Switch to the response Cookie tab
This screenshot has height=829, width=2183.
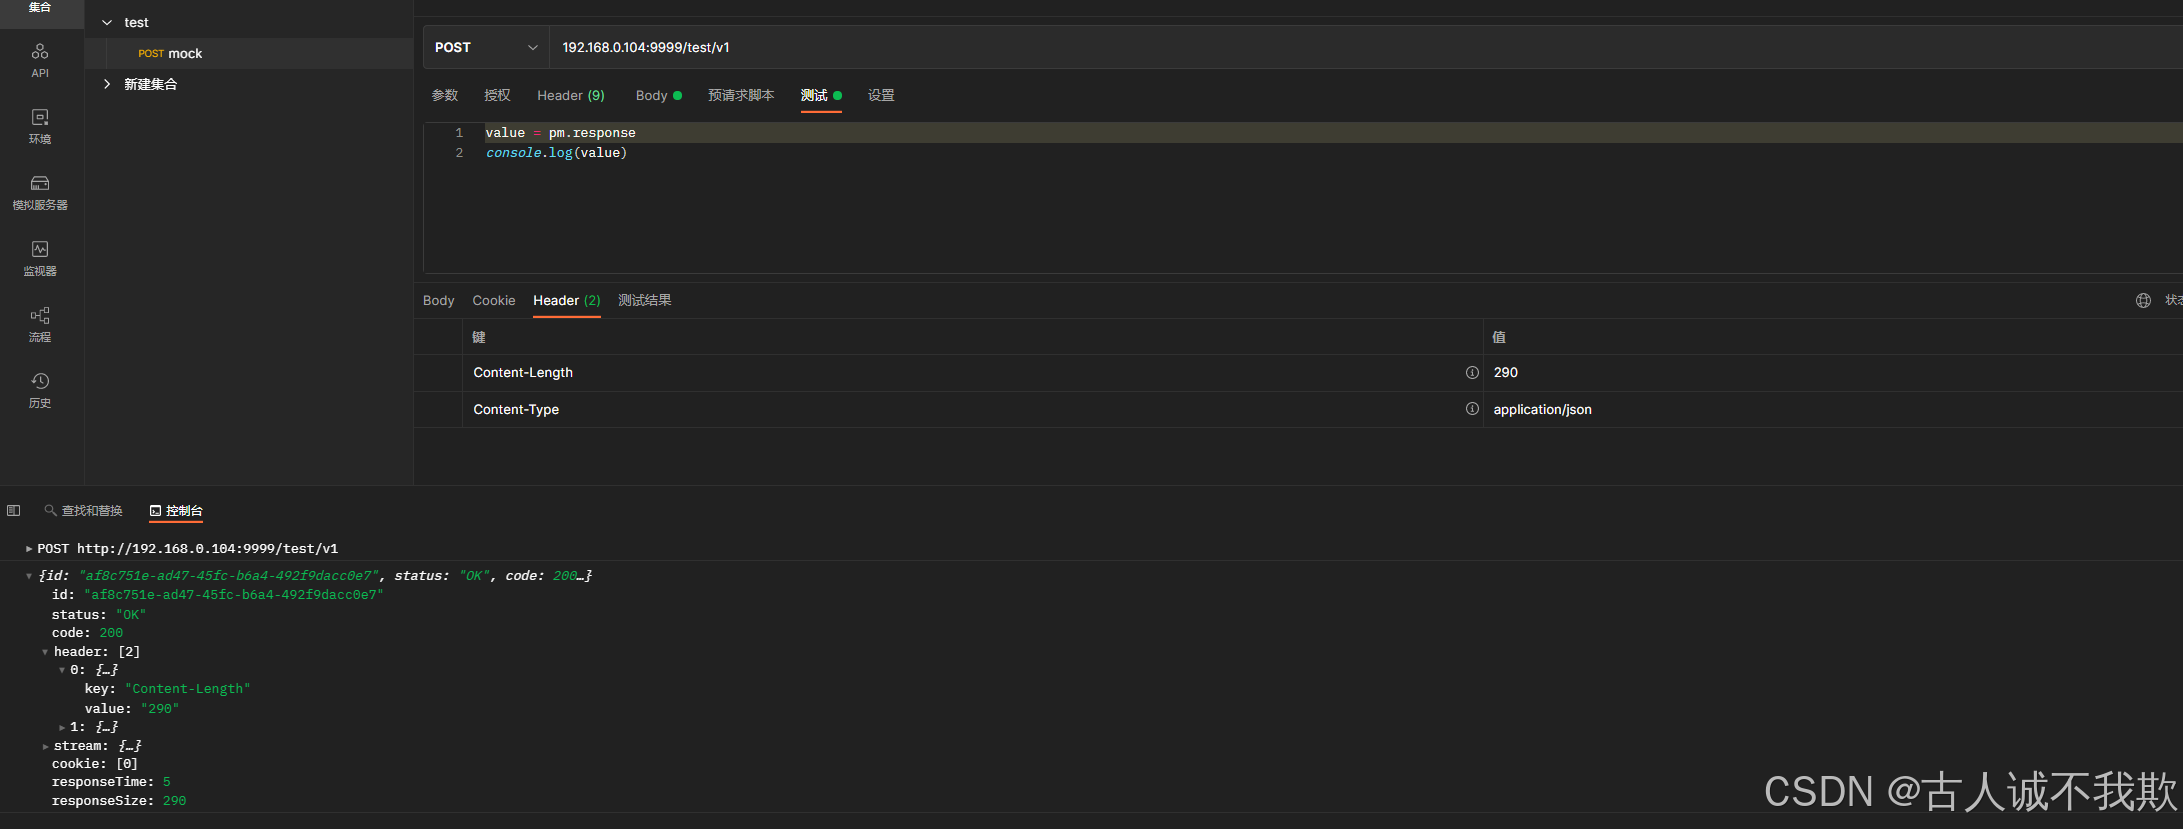[494, 300]
